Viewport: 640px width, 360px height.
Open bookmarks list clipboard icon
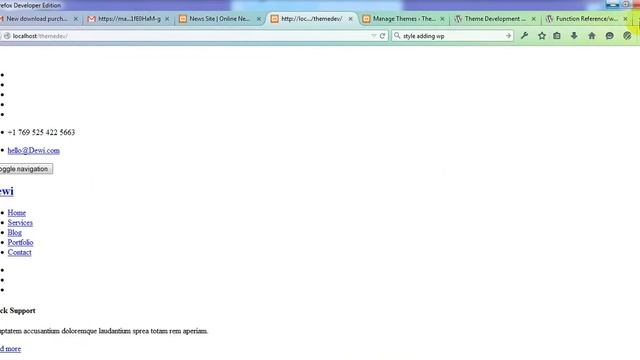557,36
